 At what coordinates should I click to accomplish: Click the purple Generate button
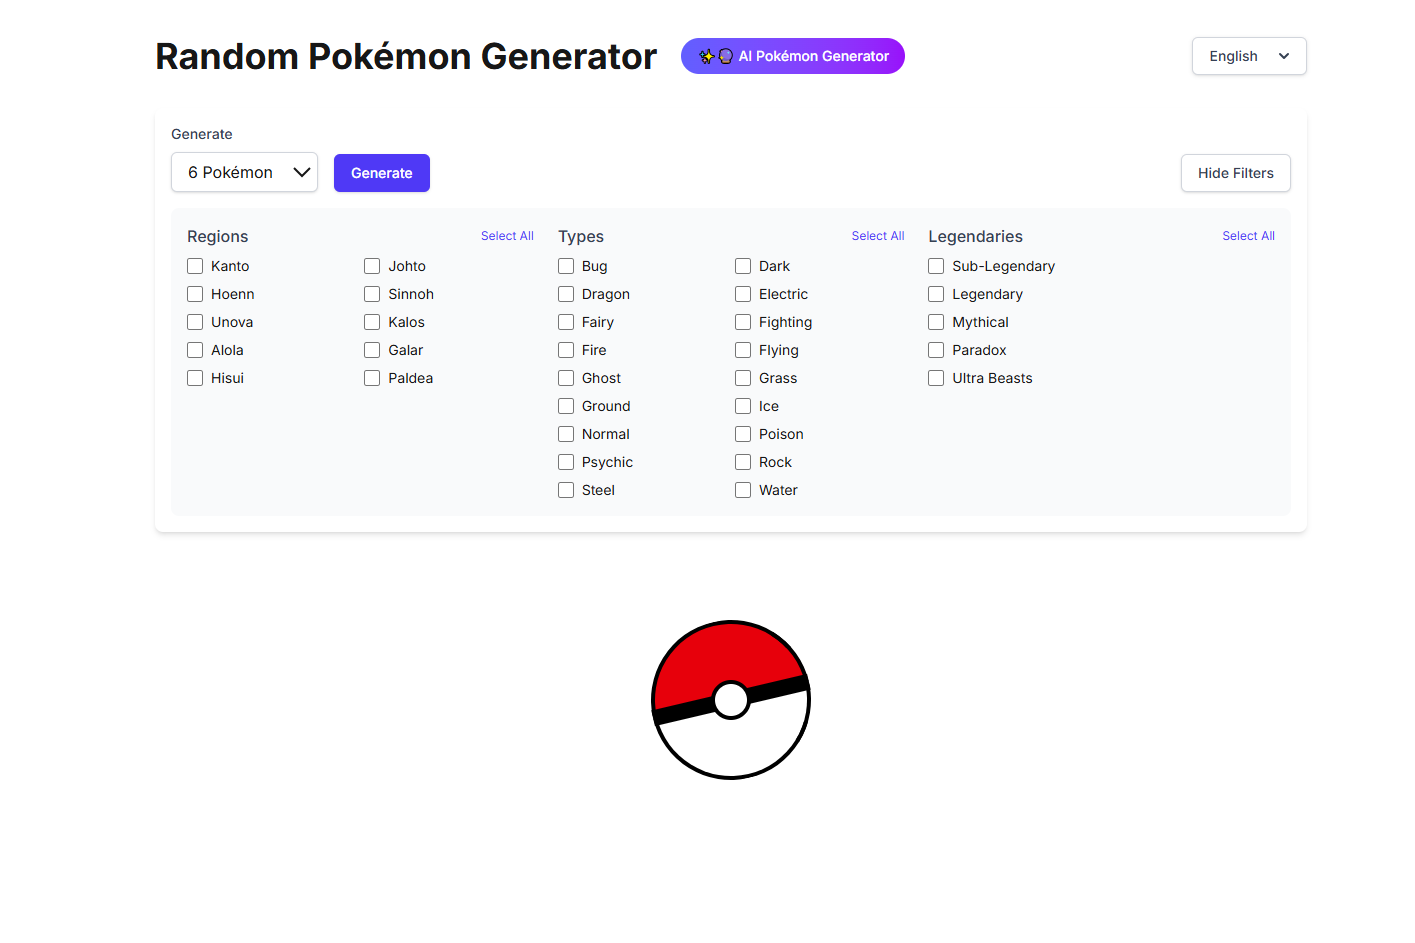(382, 173)
